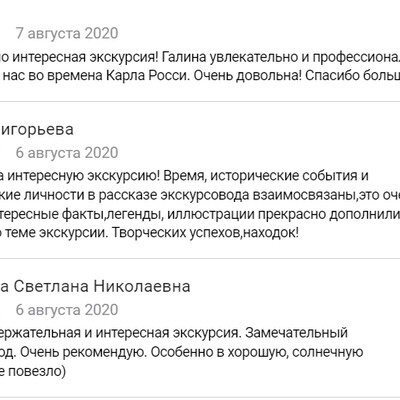The height and width of the screenshot is (400, 400).
Task: Click the line with факты, легенды, иллюстрации
Action: coord(200,214)
